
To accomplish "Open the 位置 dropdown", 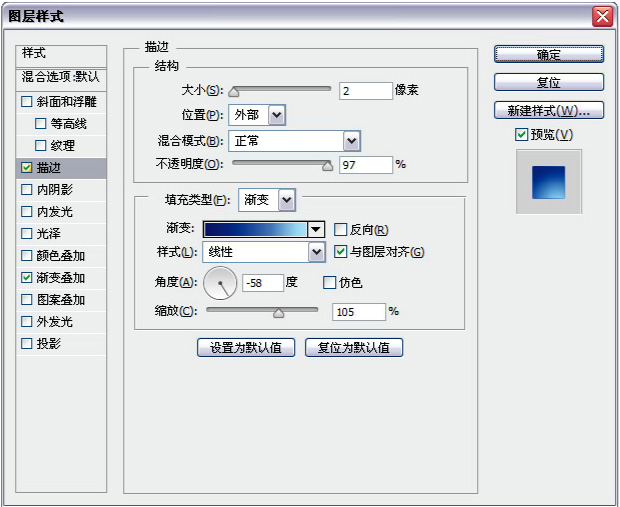I will pos(276,115).
